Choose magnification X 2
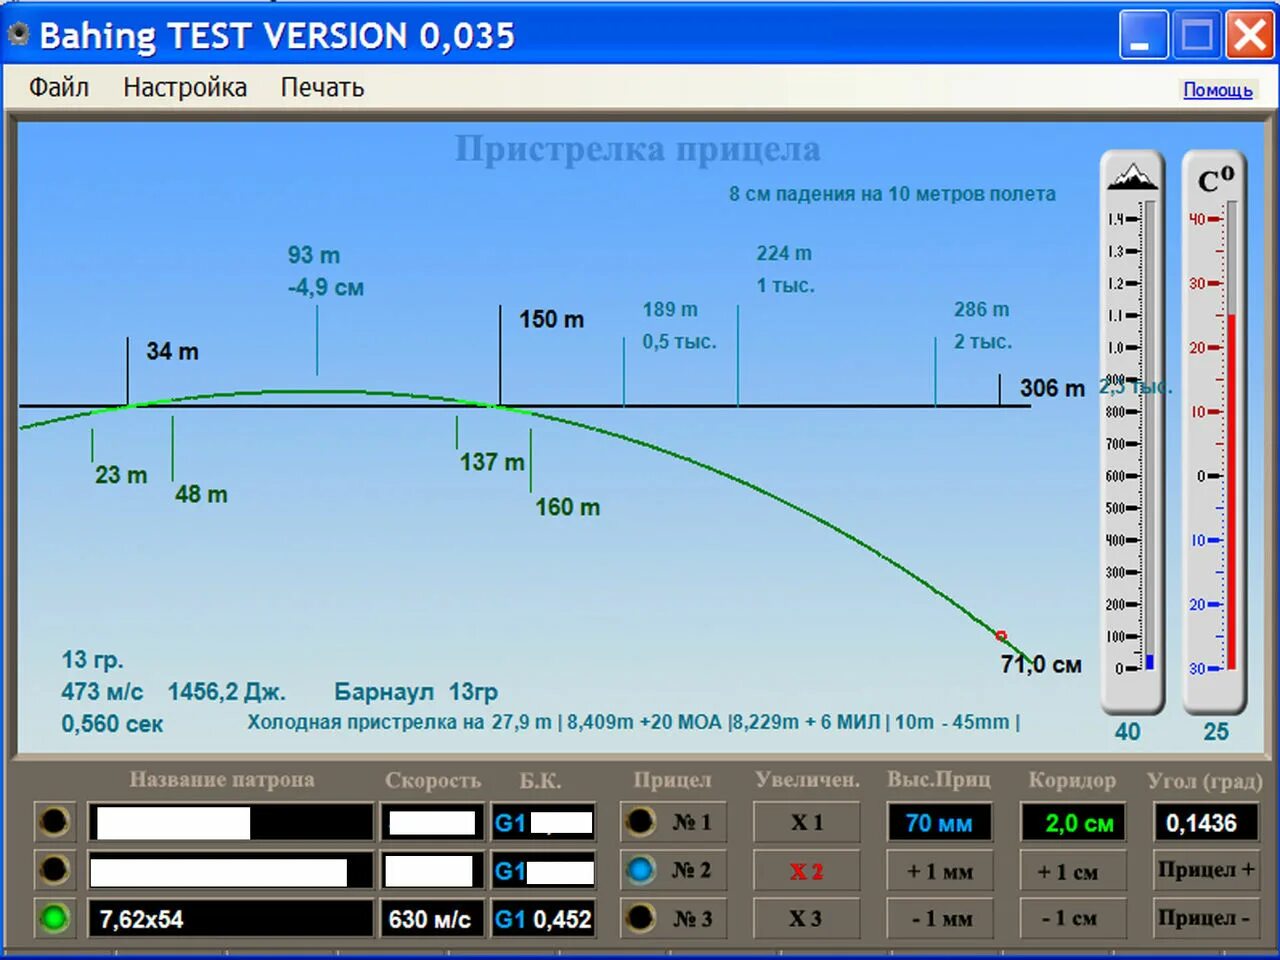This screenshot has height=960, width=1280. pyautogui.click(x=806, y=870)
